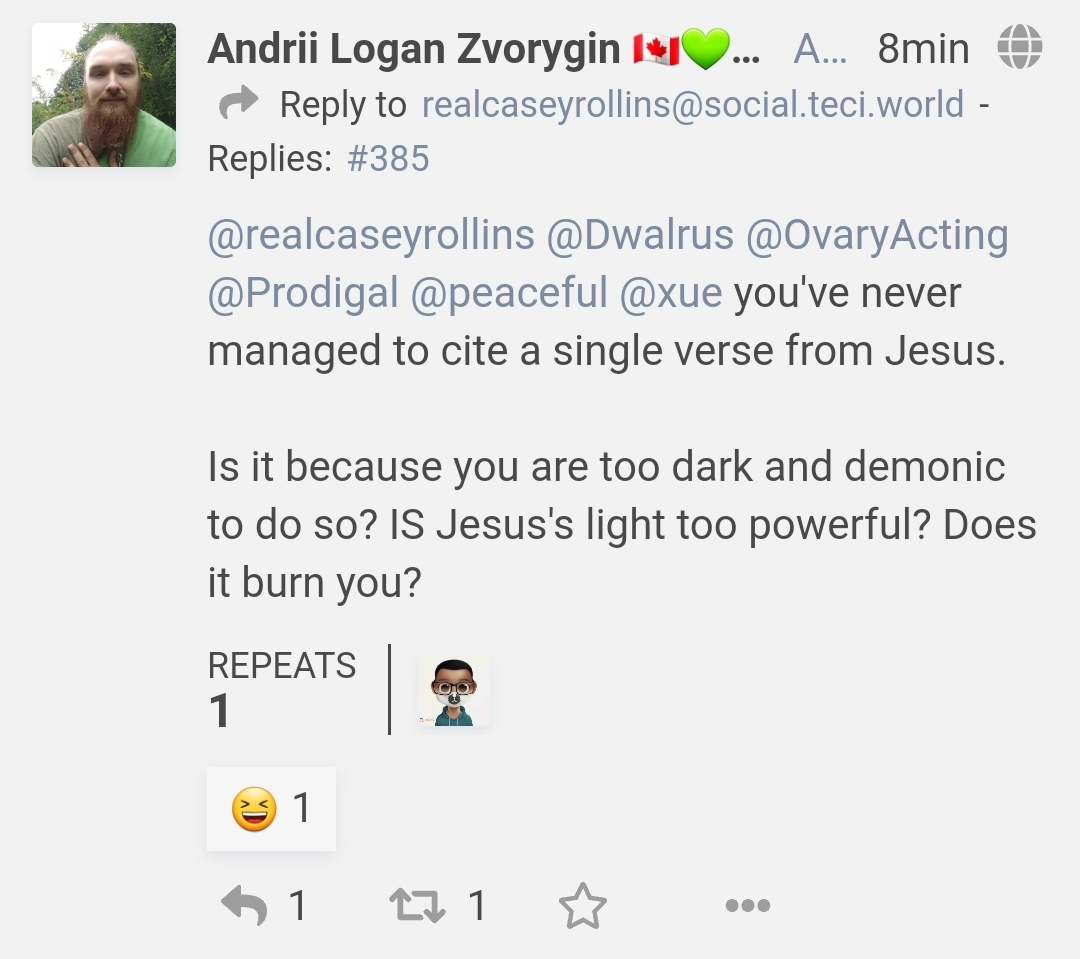
Task: Click the reply arrow icon at bottom
Action: (x=244, y=907)
